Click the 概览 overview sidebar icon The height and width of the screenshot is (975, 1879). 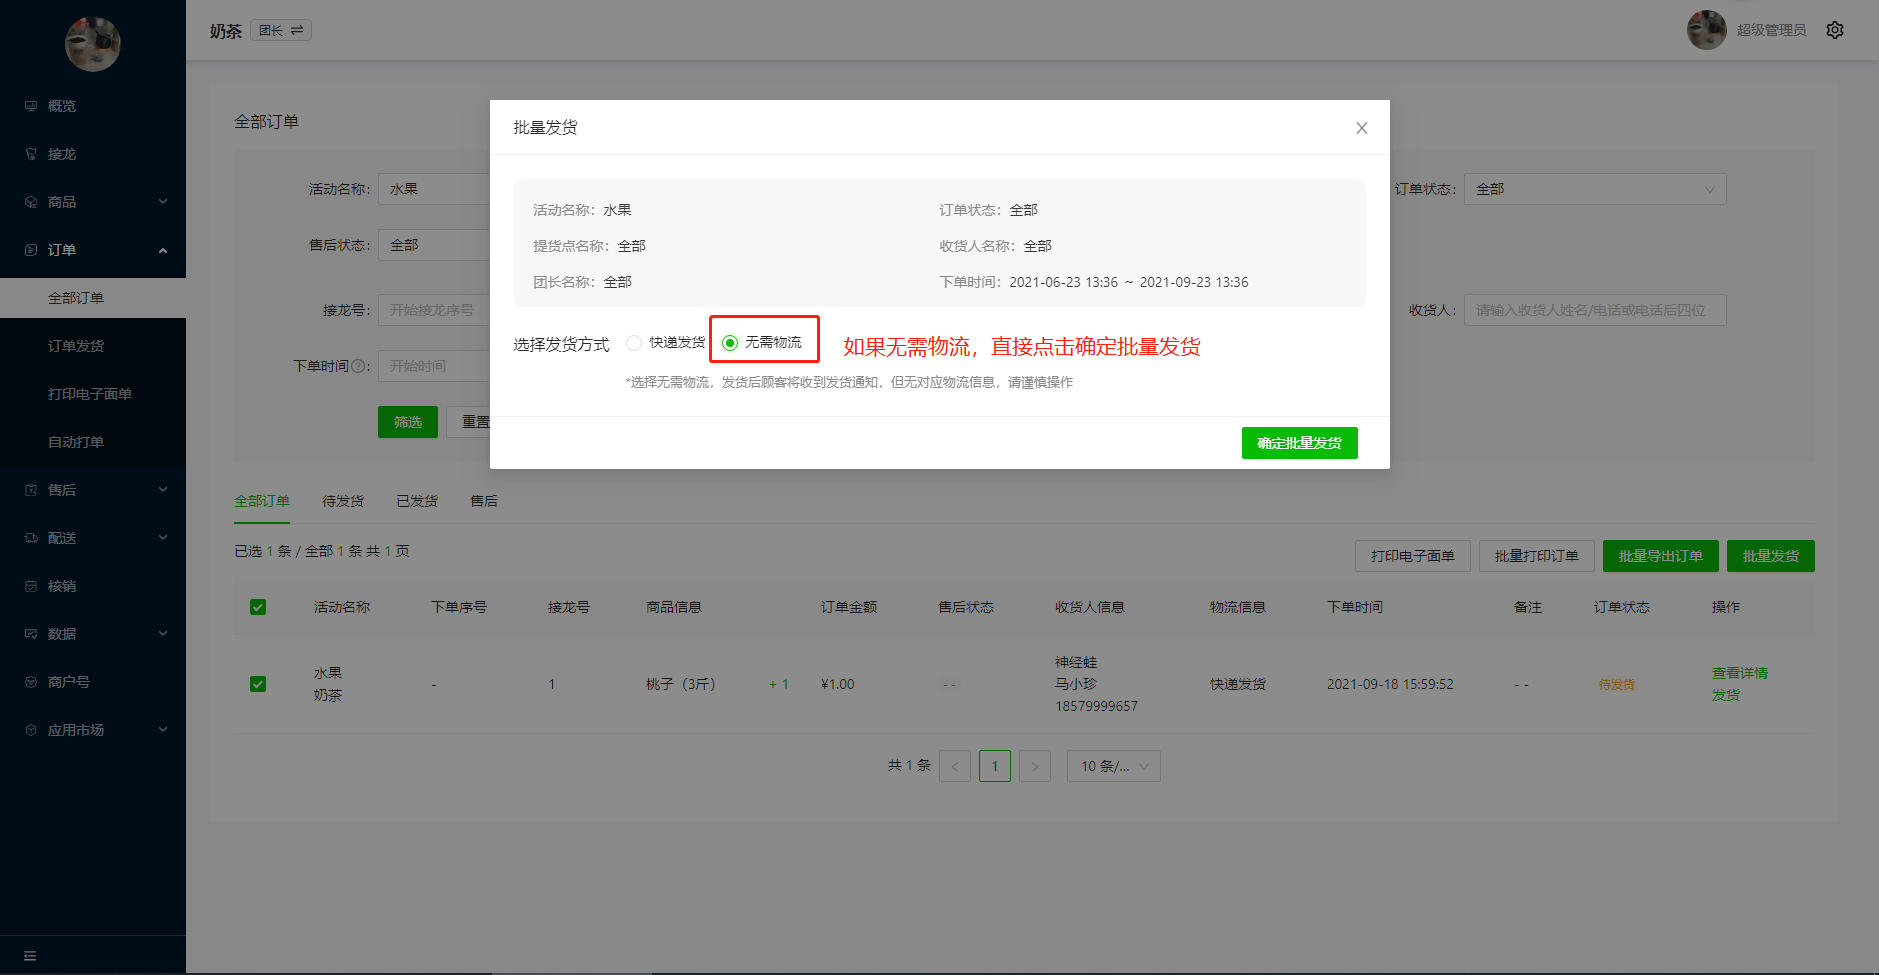(31, 106)
